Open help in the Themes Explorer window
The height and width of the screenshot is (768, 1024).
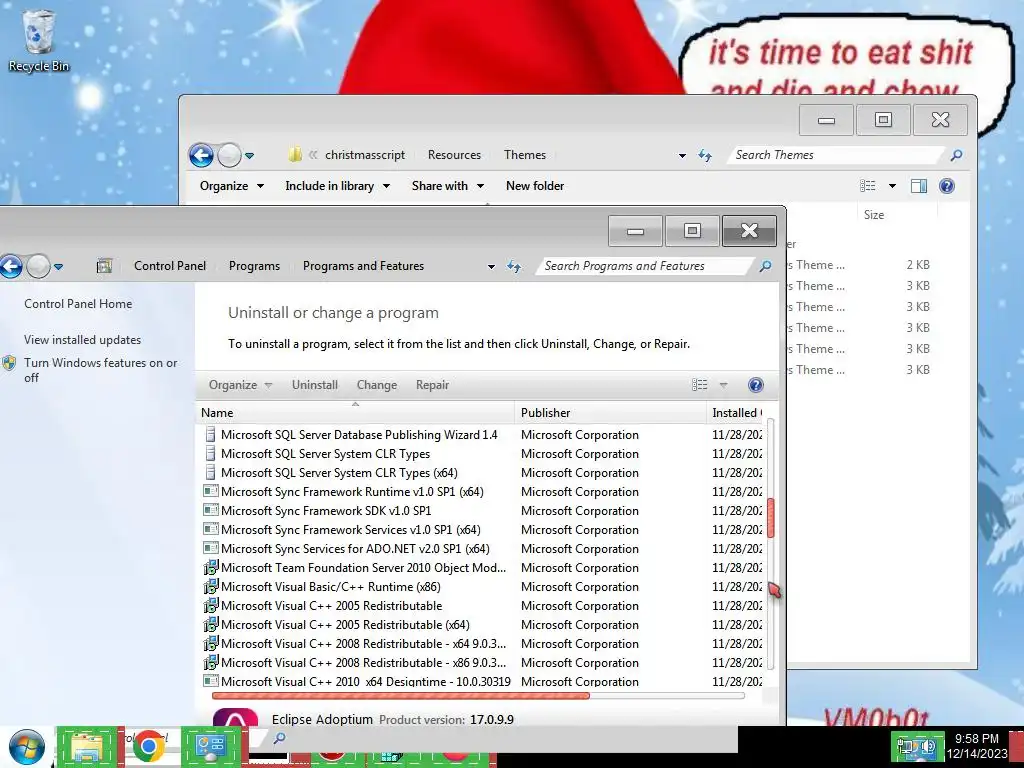[x=946, y=186]
